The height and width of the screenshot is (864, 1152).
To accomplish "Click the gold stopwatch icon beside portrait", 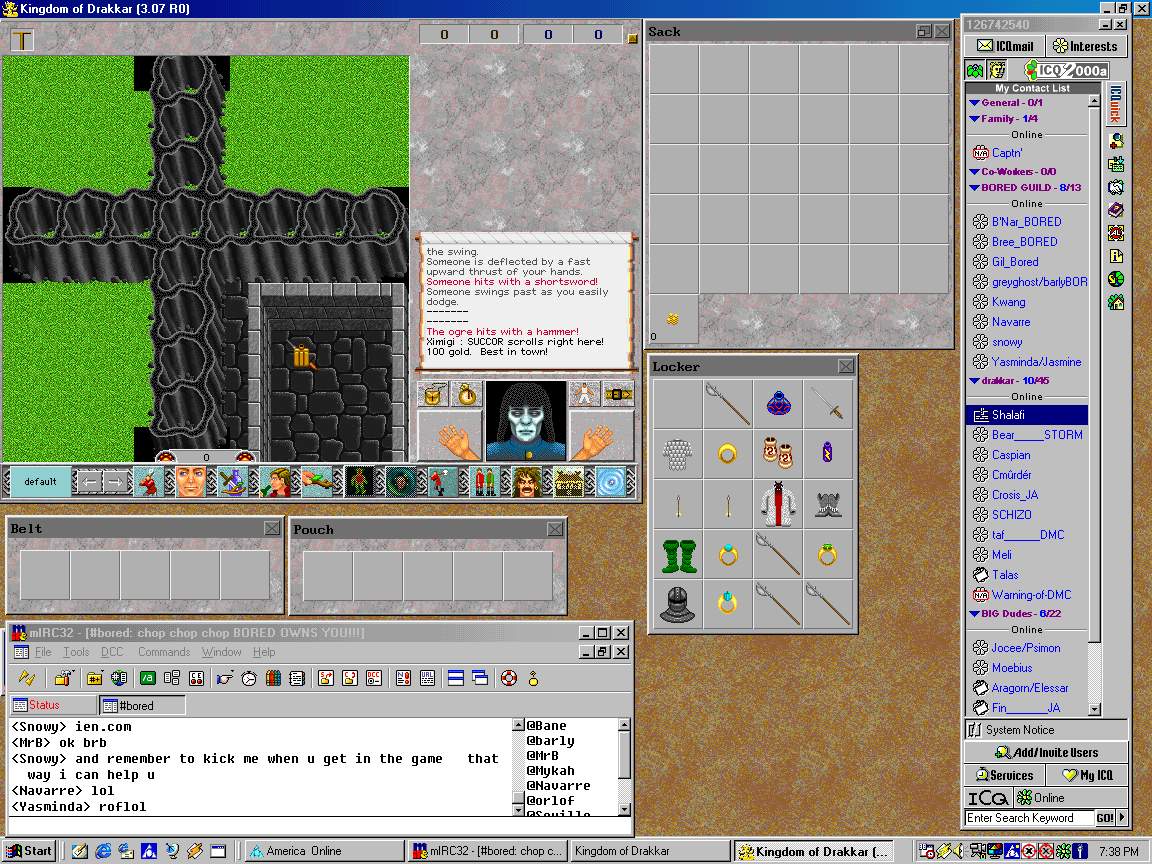I will point(466,394).
